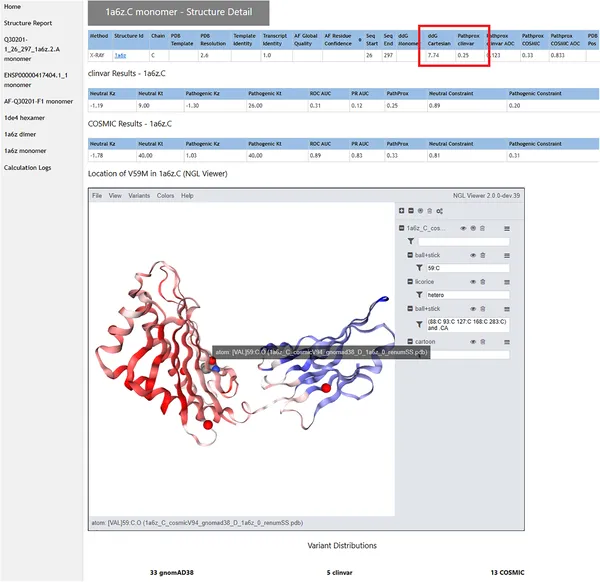Delete the 59:C ball+stick representation

[x=483, y=255]
